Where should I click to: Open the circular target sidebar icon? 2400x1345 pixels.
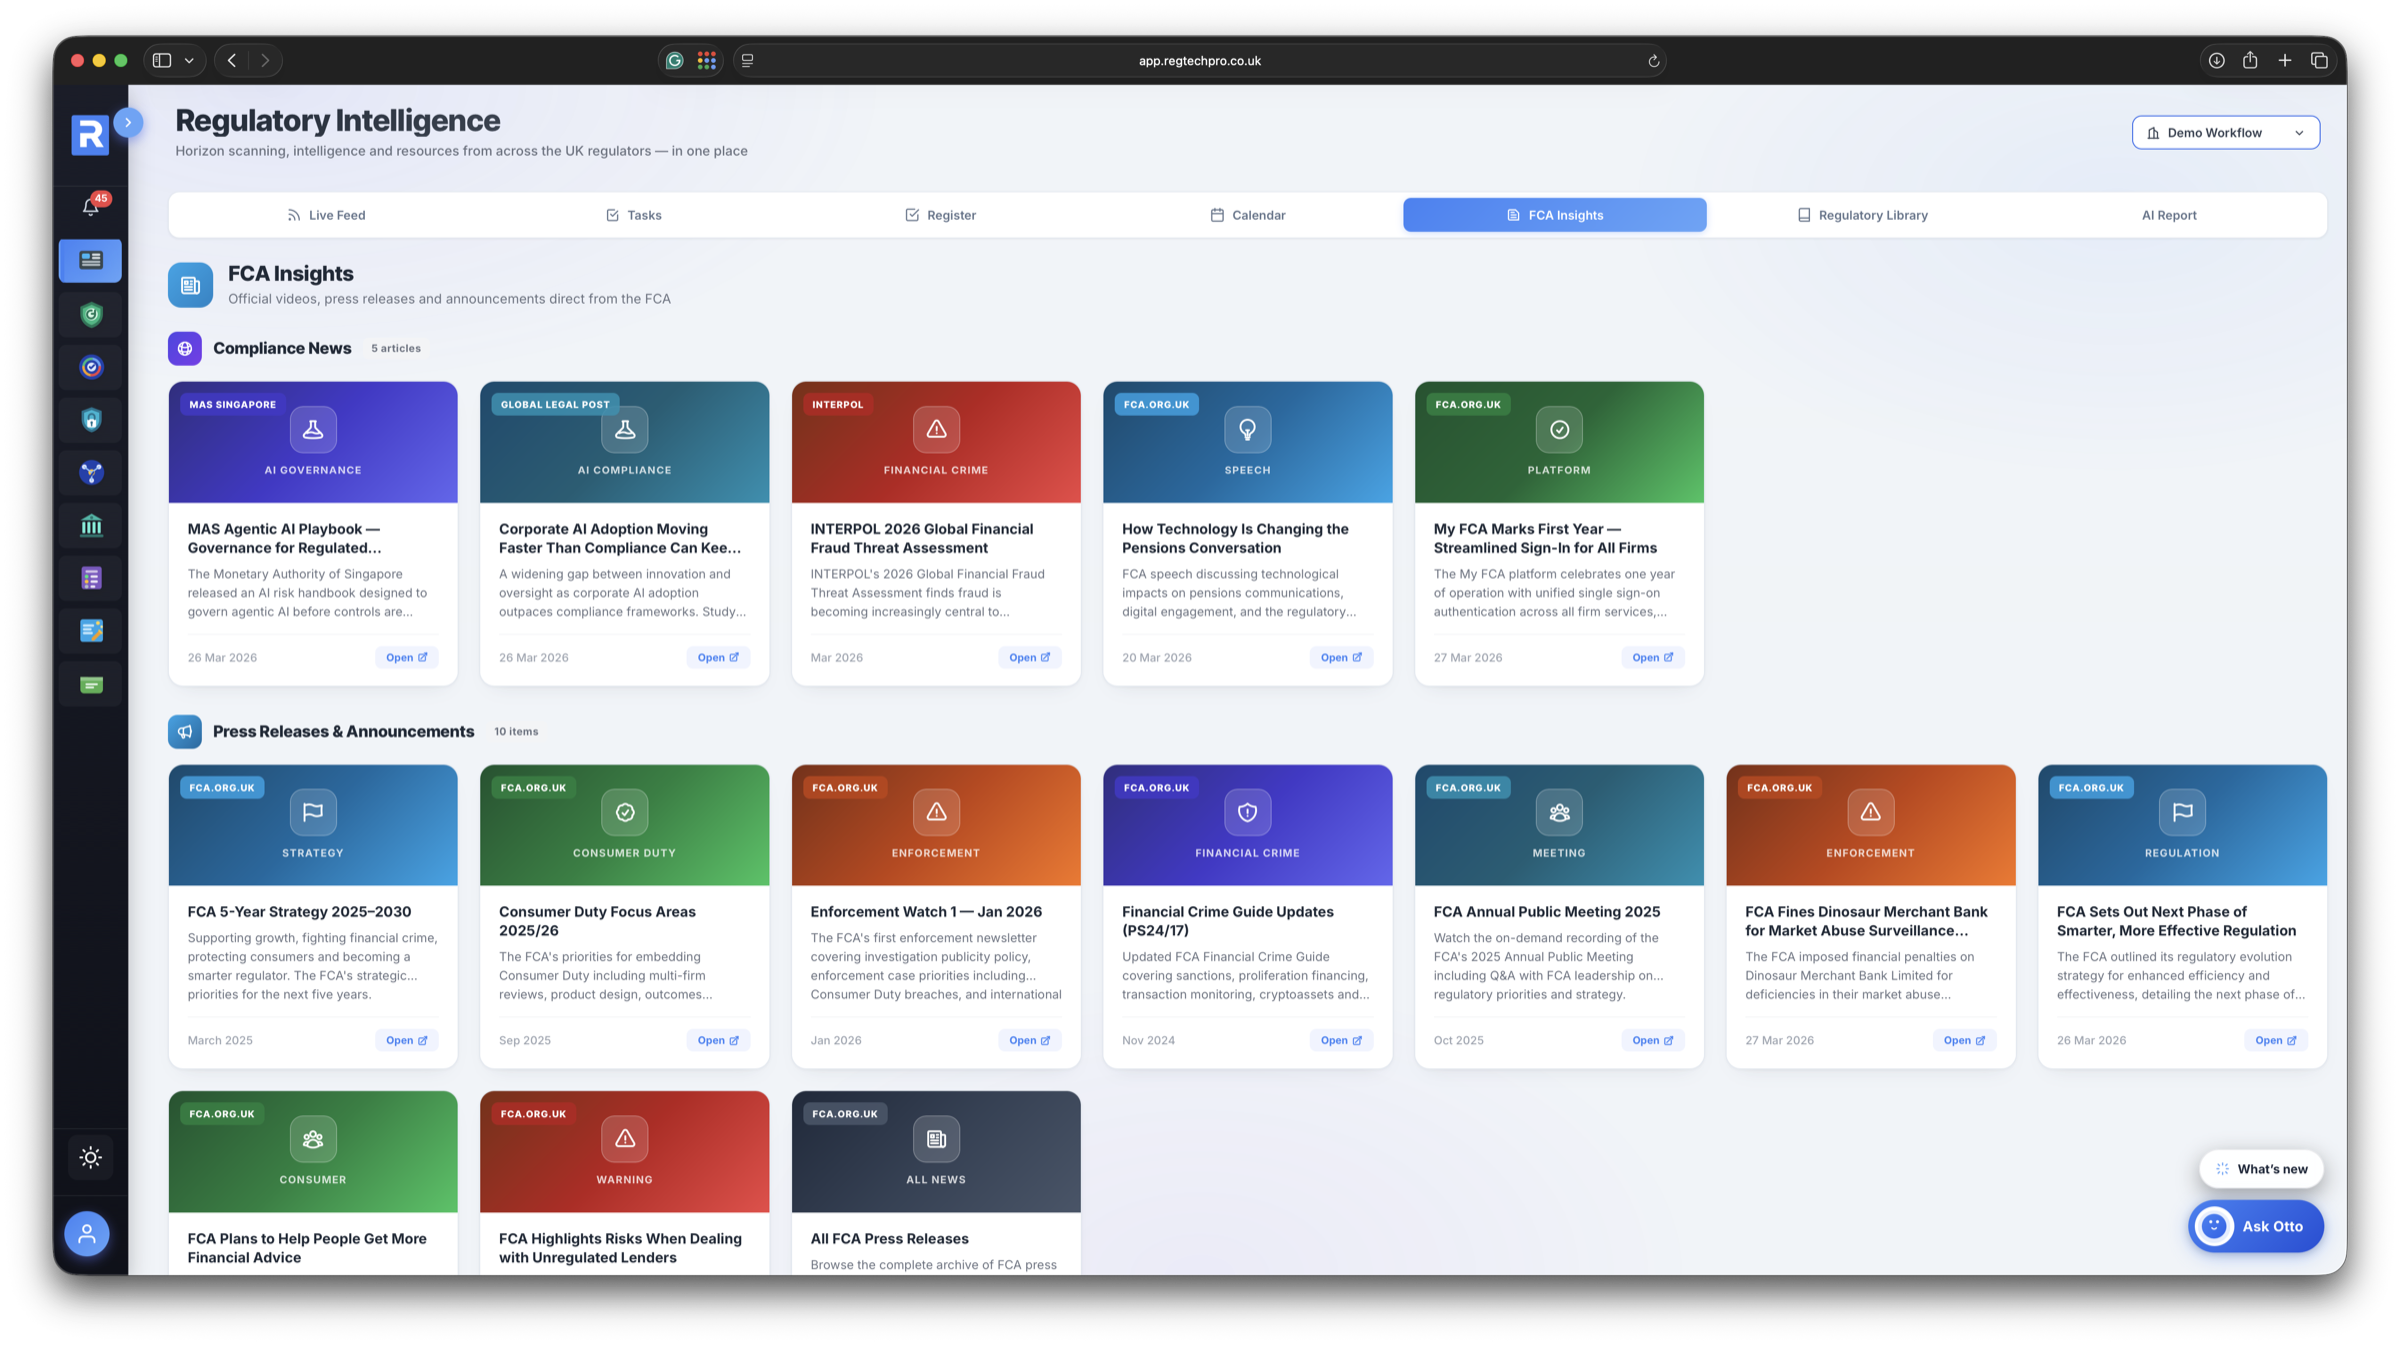tap(91, 367)
